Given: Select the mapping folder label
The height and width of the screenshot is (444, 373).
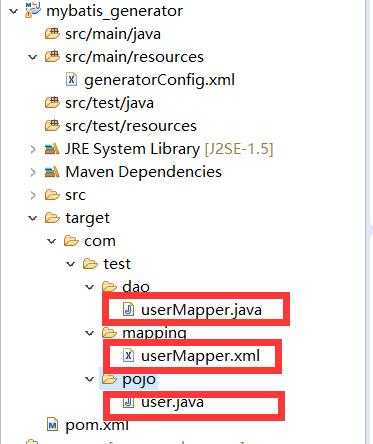Looking at the screenshot, I should point(154,333).
